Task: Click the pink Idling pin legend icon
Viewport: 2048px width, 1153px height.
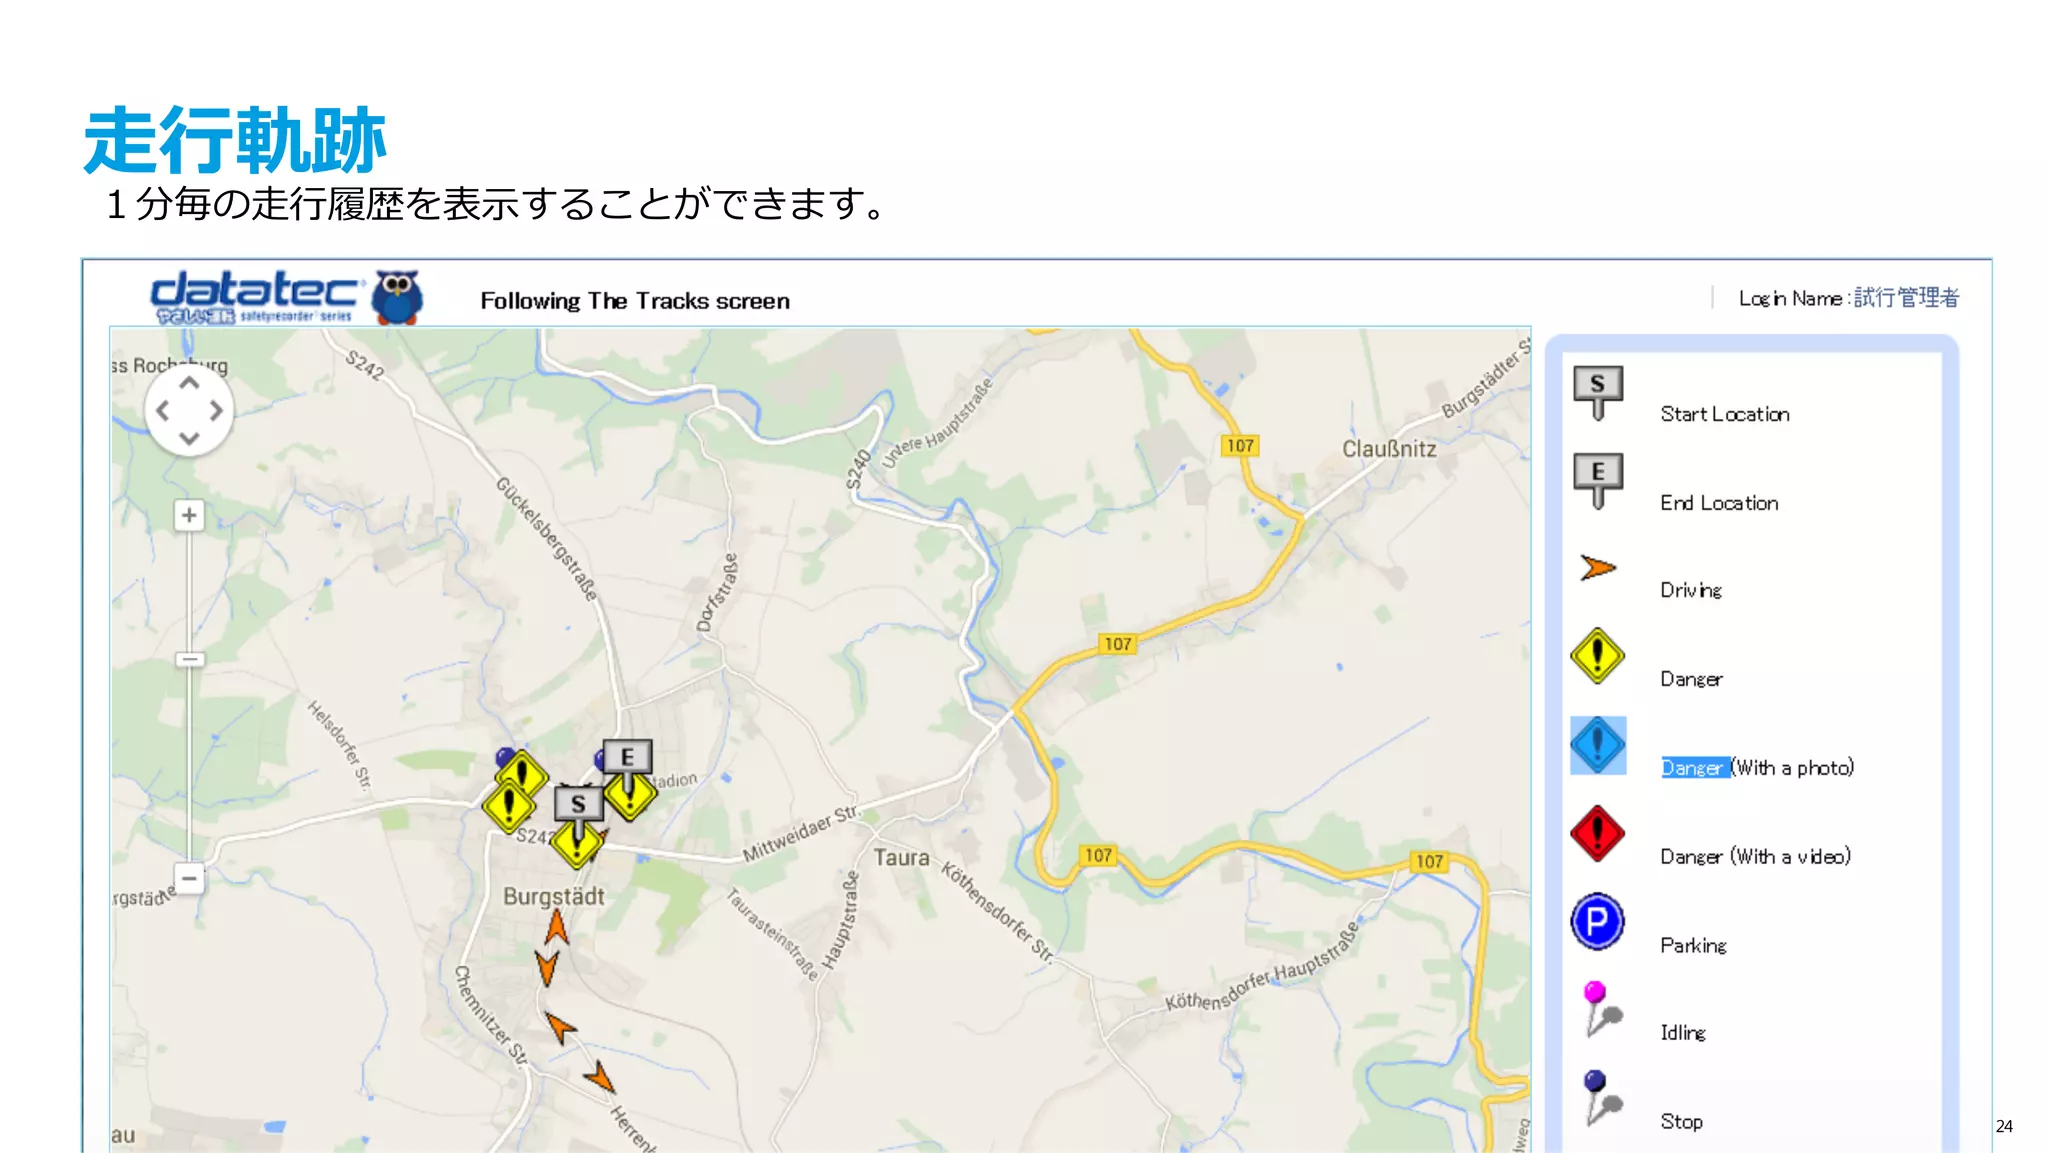Action: pyautogui.click(x=1602, y=1009)
